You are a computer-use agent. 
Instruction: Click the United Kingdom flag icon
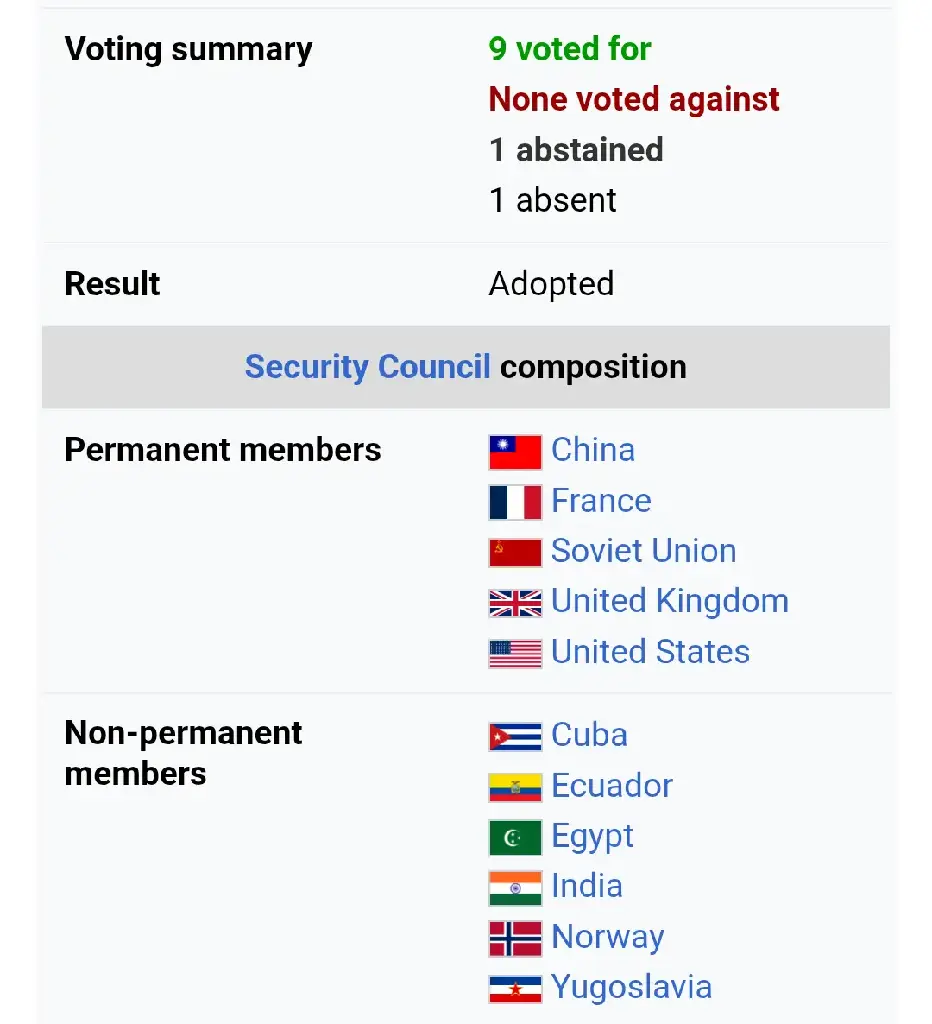[x=515, y=603]
